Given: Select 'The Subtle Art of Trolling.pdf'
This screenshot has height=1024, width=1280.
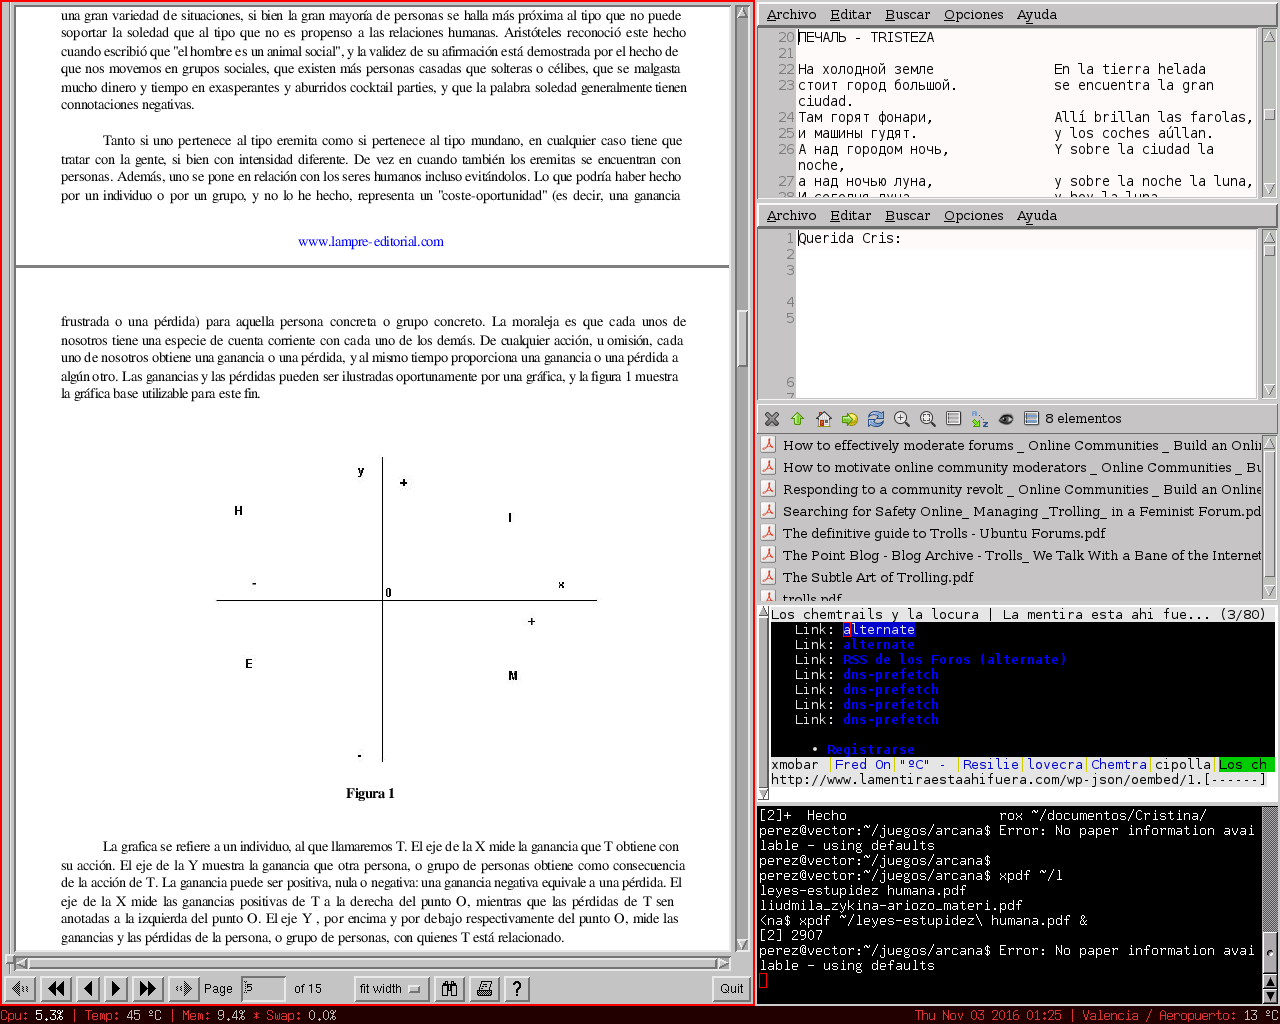Looking at the screenshot, I should coord(868,578).
